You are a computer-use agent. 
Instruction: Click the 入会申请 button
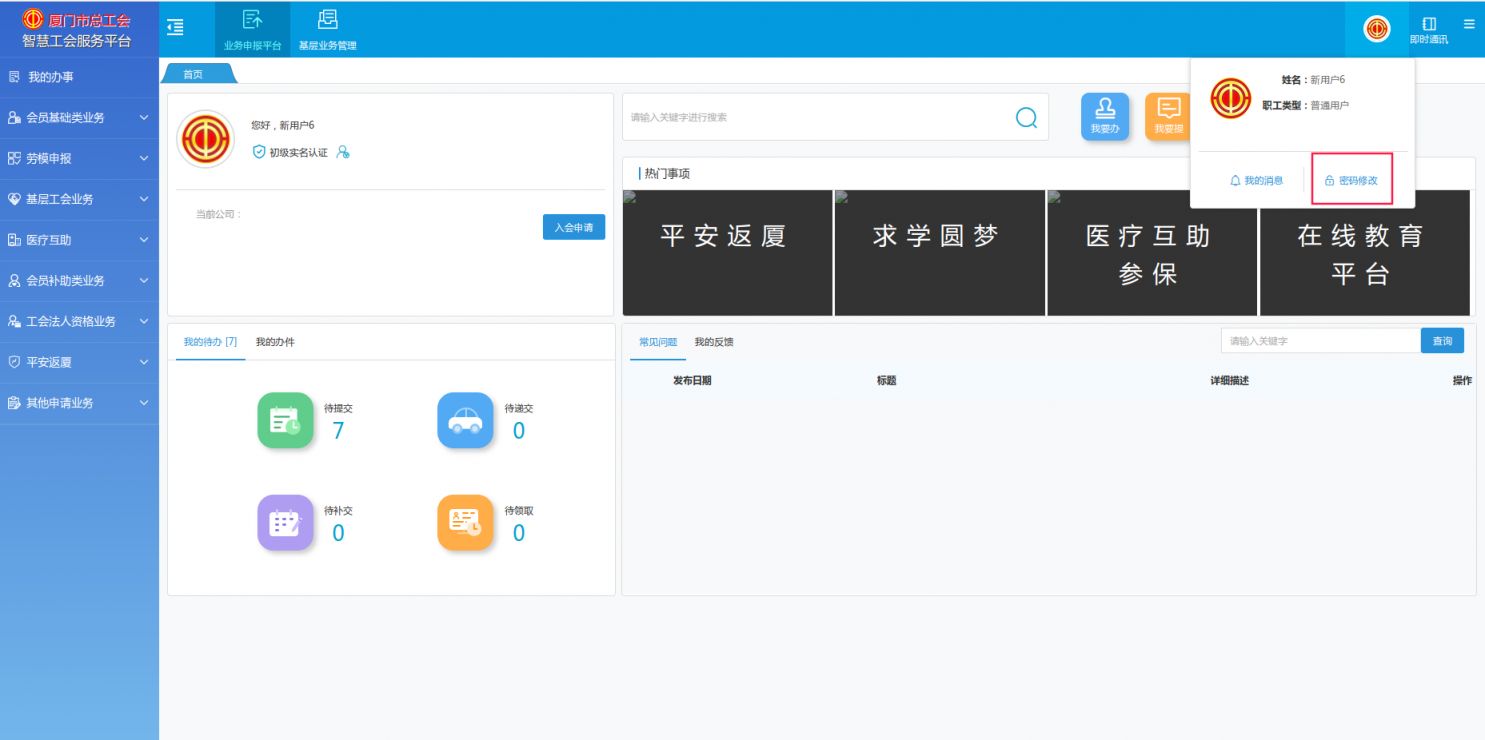(574, 227)
